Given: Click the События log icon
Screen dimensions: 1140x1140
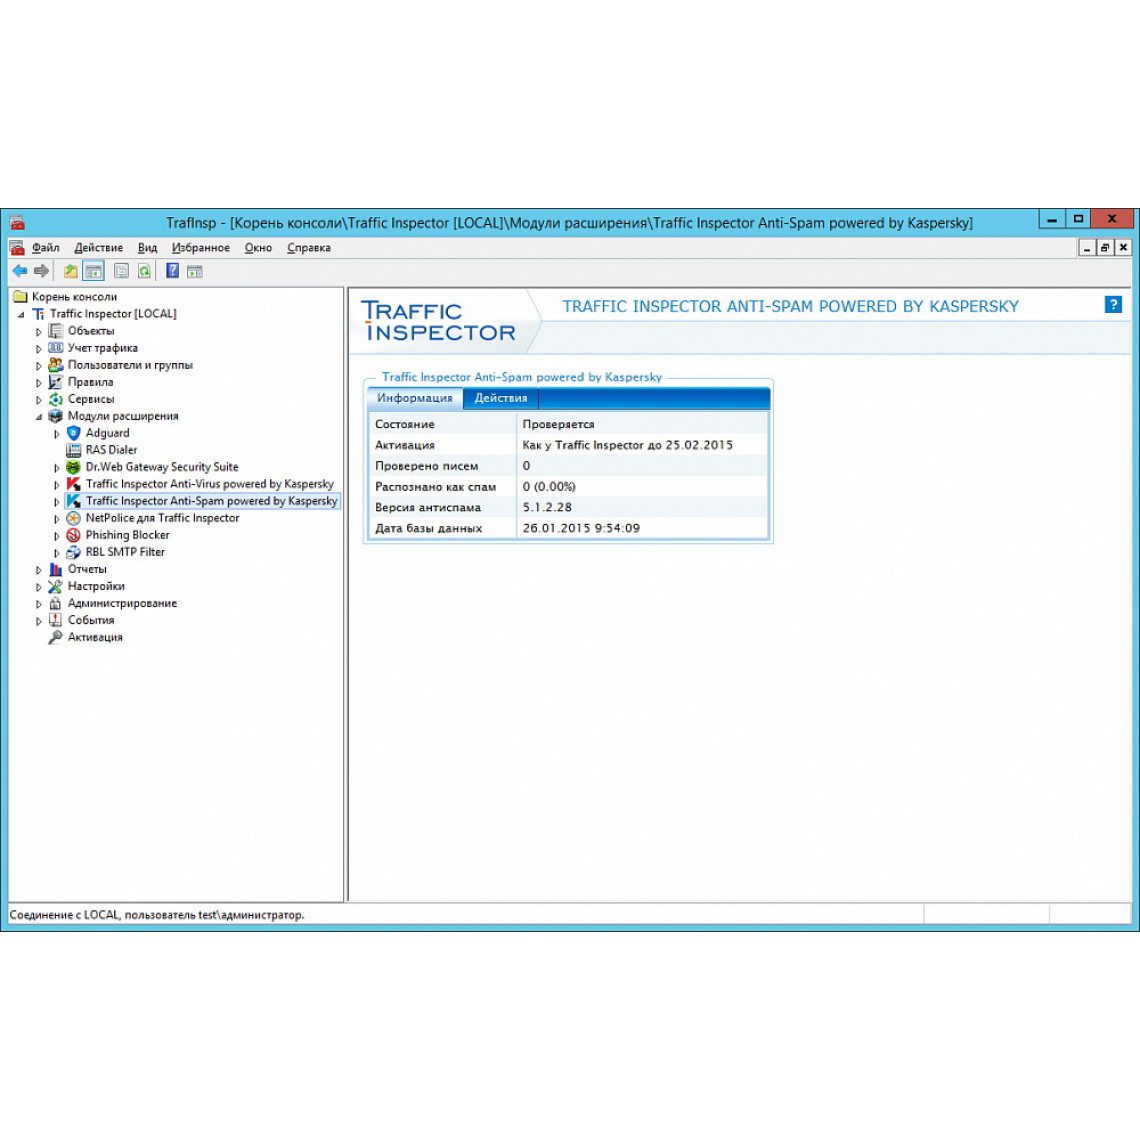Looking at the screenshot, I should (x=55, y=620).
